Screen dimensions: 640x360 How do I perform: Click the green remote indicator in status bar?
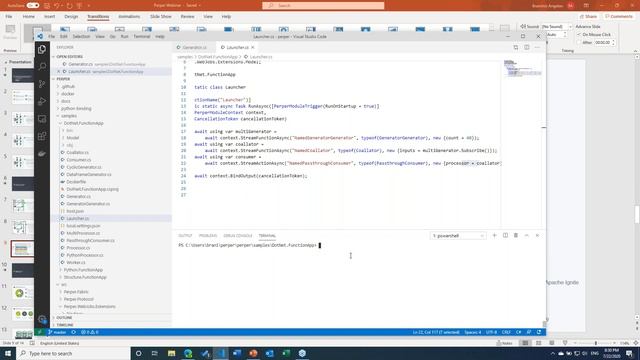[40, 332]
